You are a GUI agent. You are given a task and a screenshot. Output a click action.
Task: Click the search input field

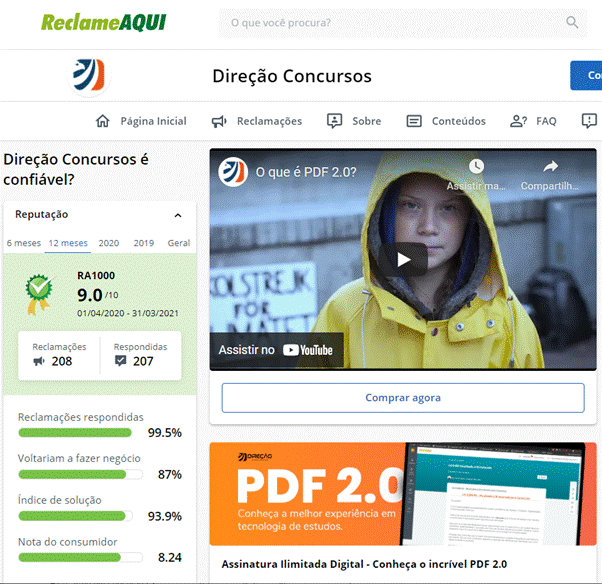(x=390, y=23)
